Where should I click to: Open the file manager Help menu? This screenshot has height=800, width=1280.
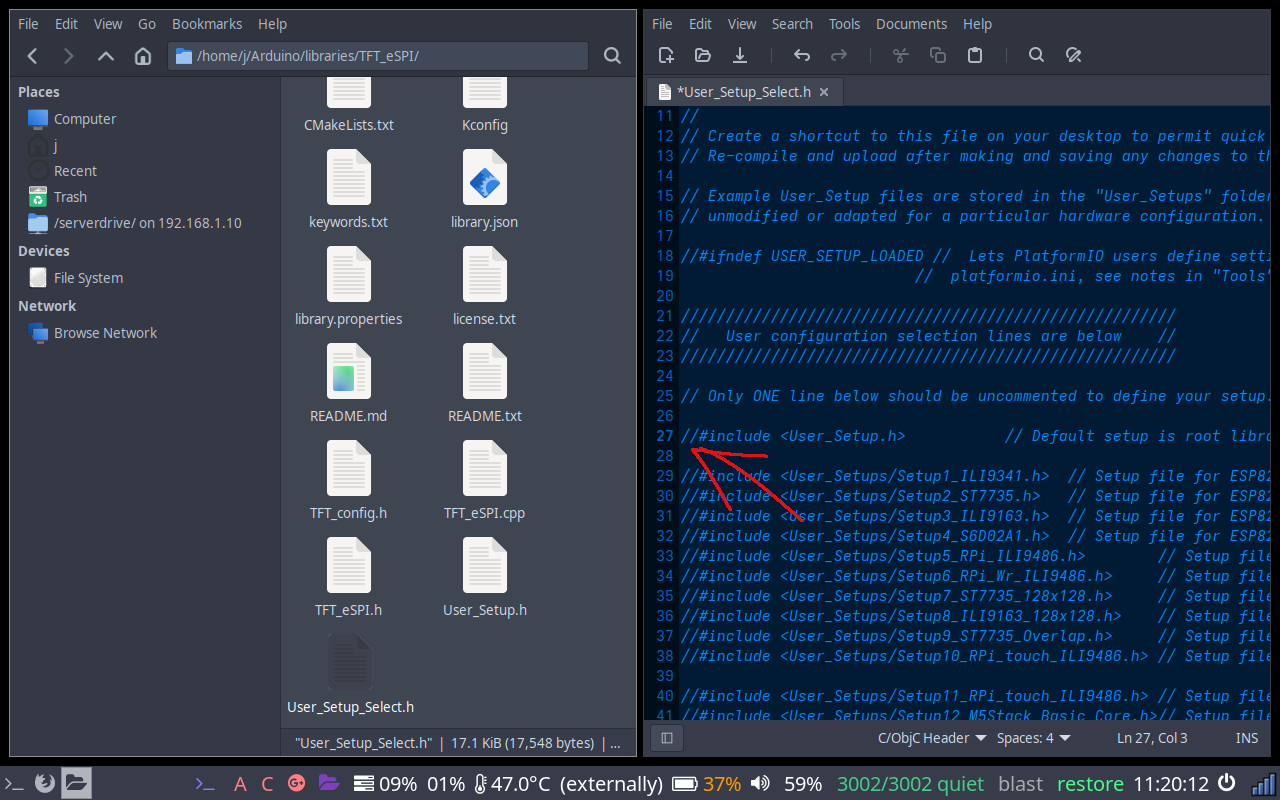272,24
